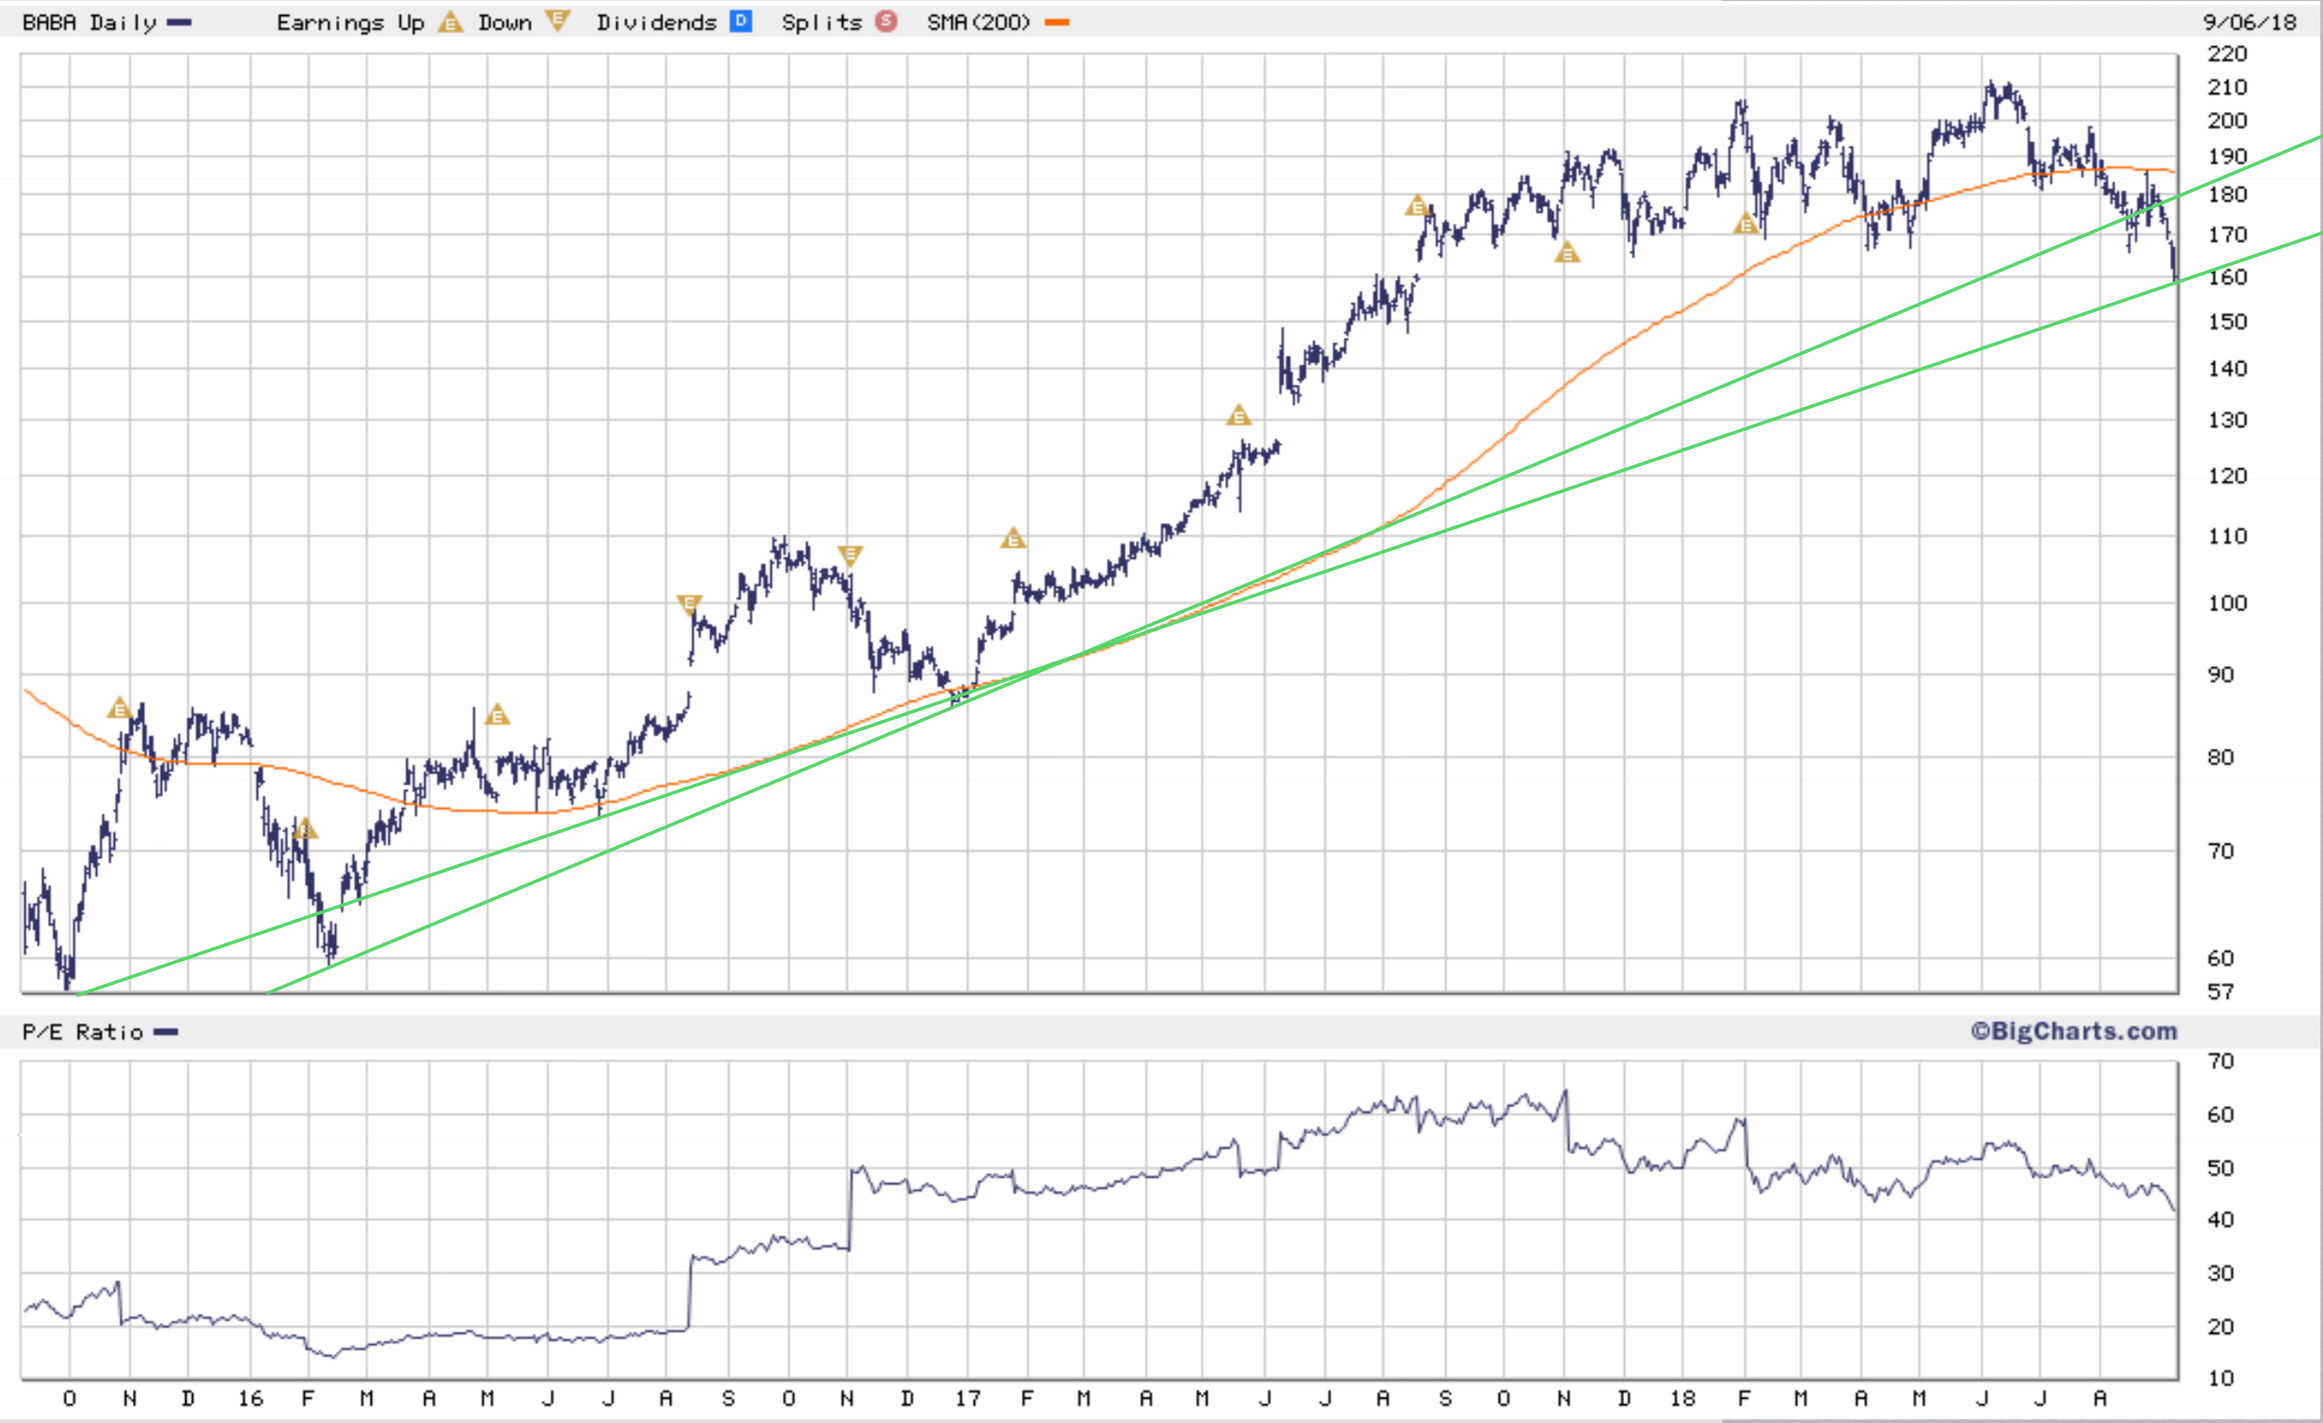Click the blue Dividends D legend icon
The width and height of the screenshot is (2323, 1423).
(x=741, y=21)
